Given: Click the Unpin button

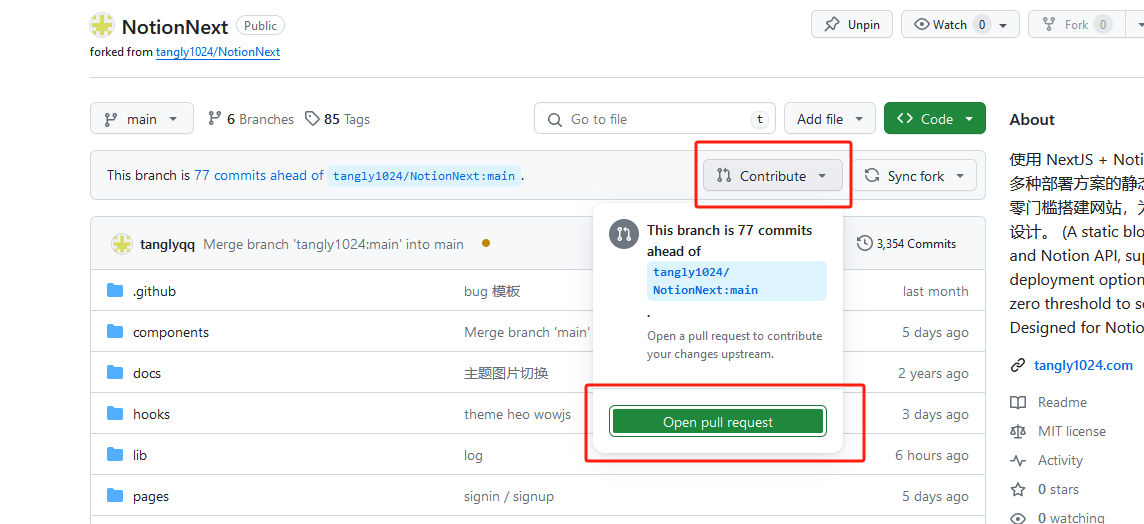Looking at the screenshot, I should pos(852,24).
